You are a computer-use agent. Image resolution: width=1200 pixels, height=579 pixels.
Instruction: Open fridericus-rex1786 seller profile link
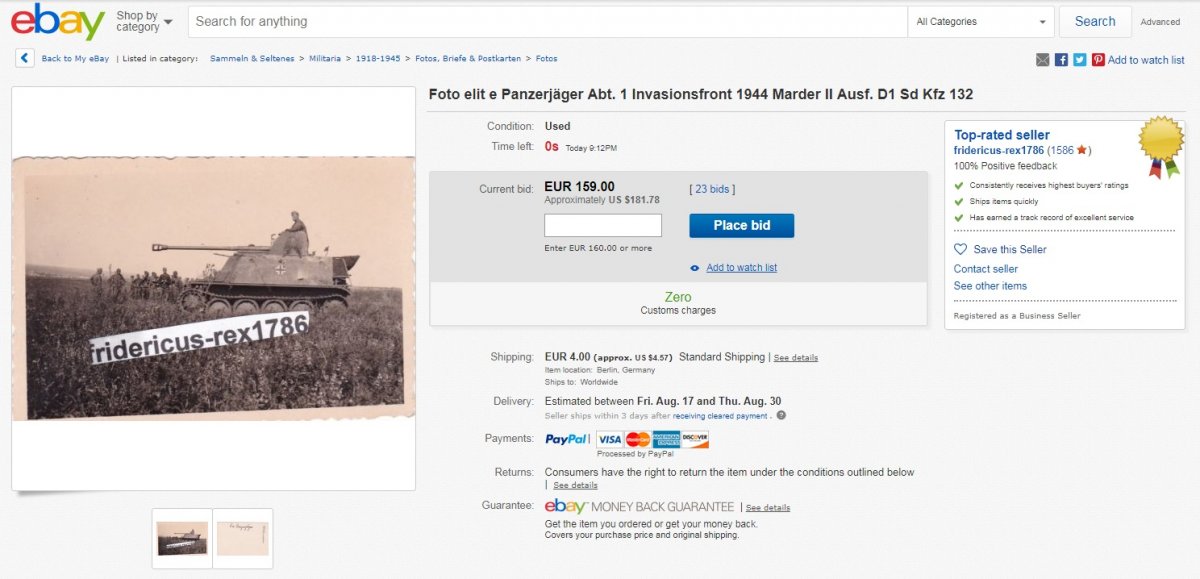coord(998,150)
